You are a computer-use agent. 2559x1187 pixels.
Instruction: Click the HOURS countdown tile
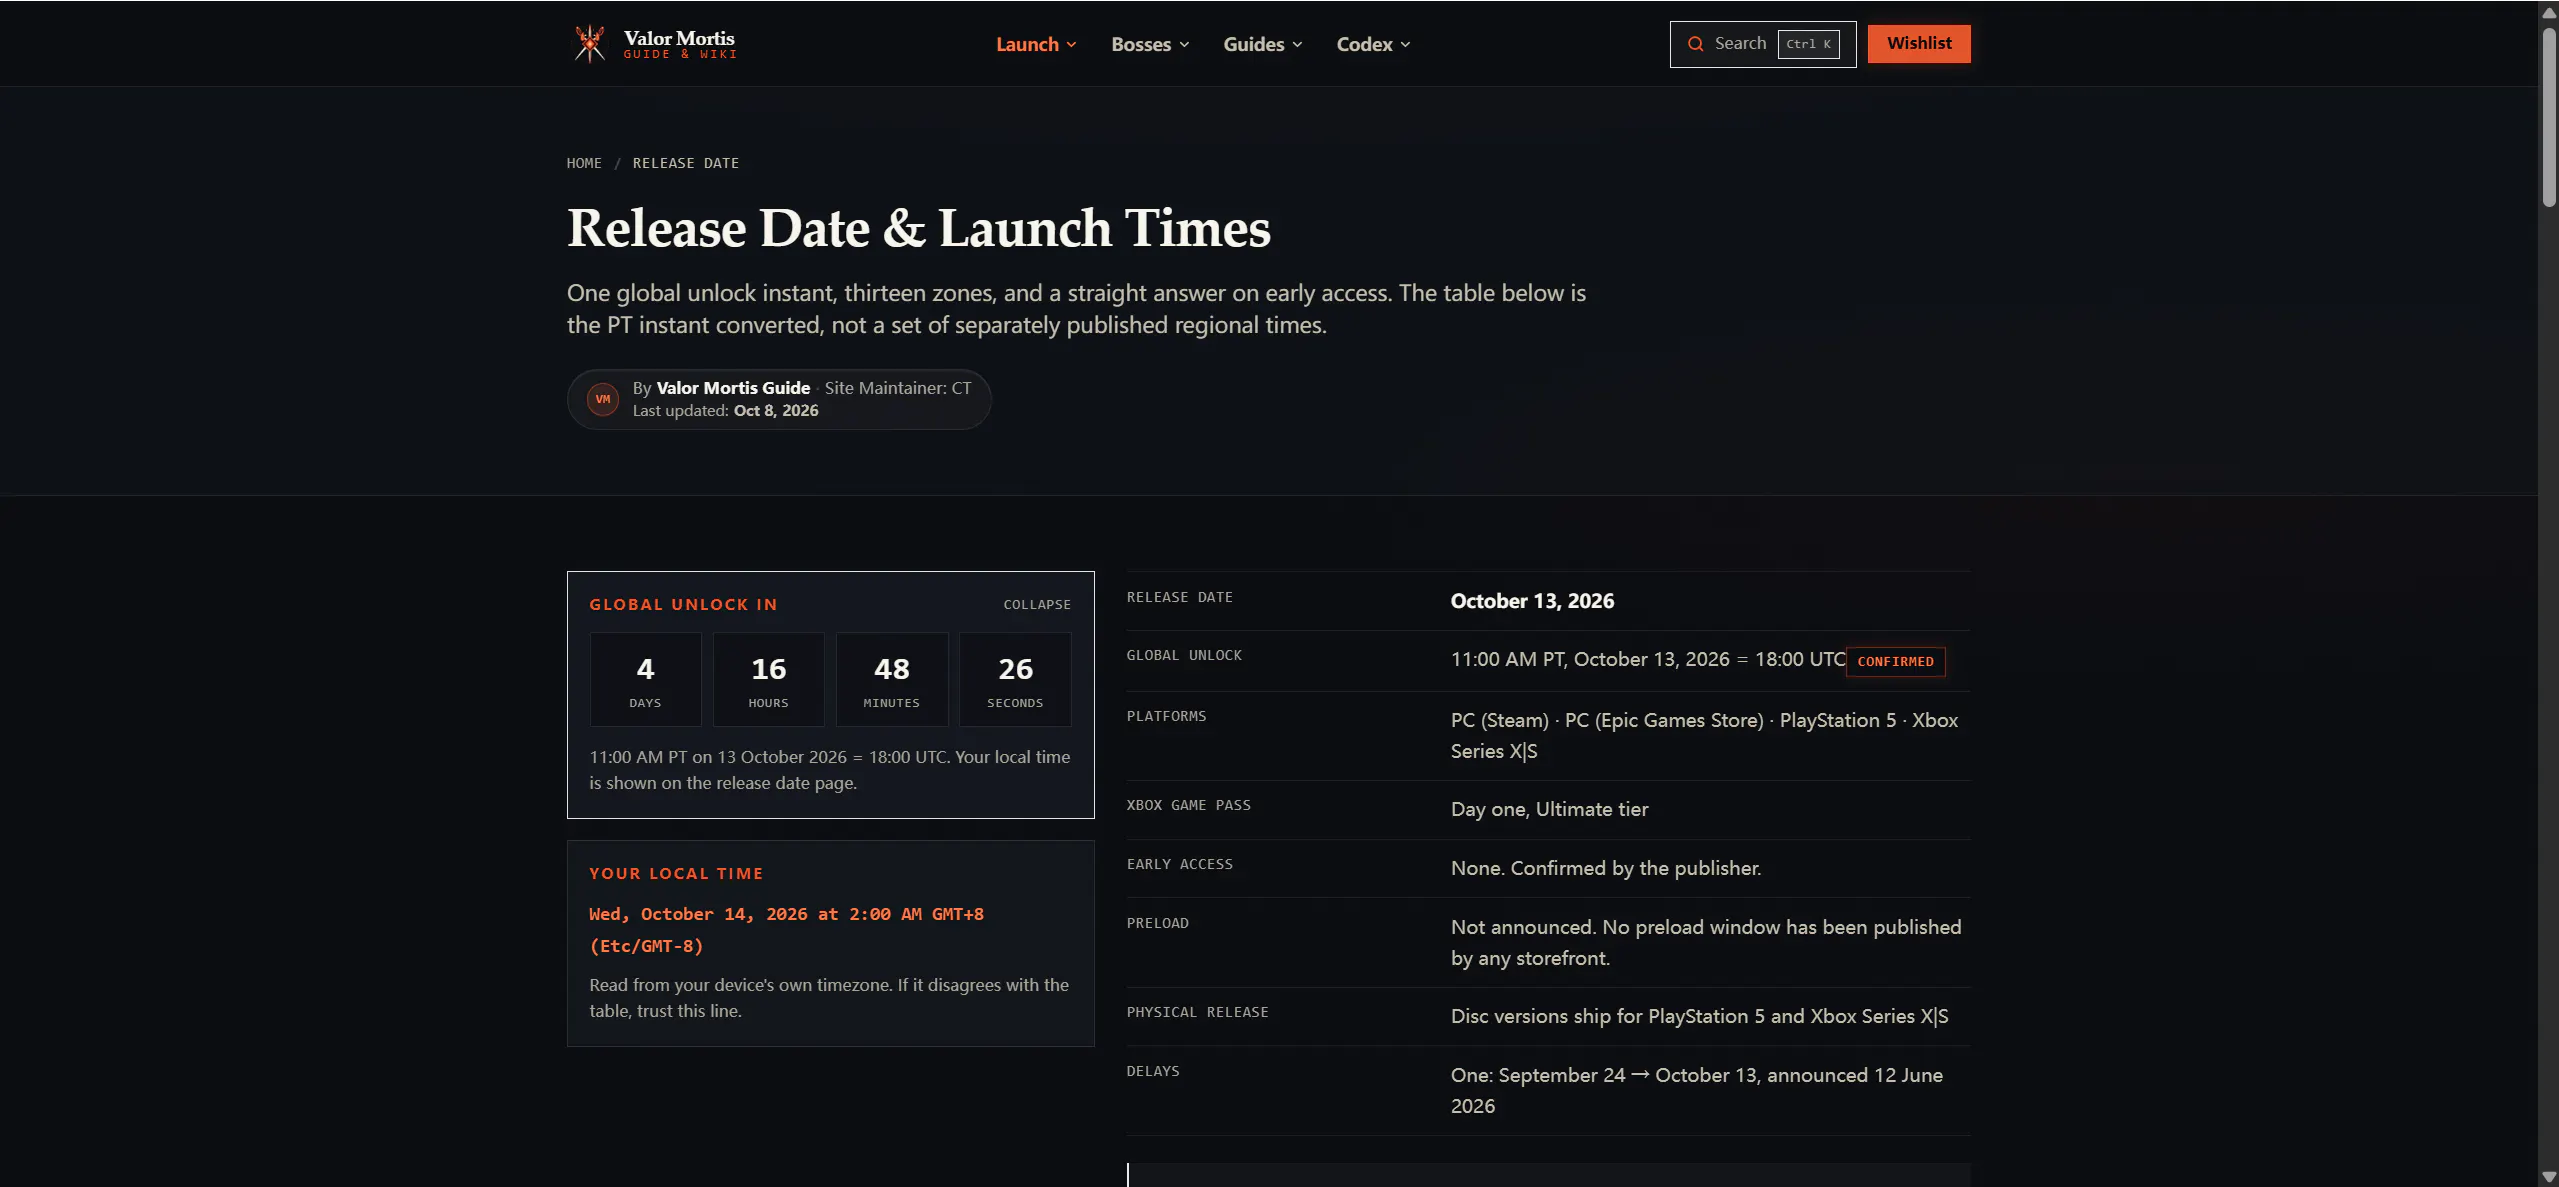(x=768, y=679)
